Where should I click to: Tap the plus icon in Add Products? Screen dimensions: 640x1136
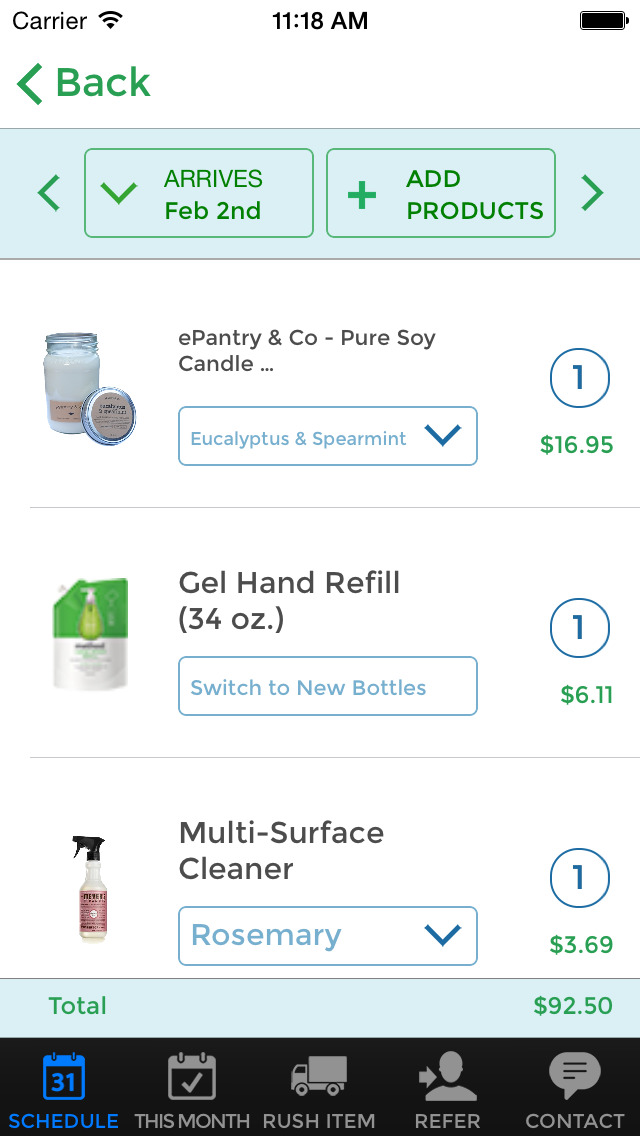coord(361,194)
